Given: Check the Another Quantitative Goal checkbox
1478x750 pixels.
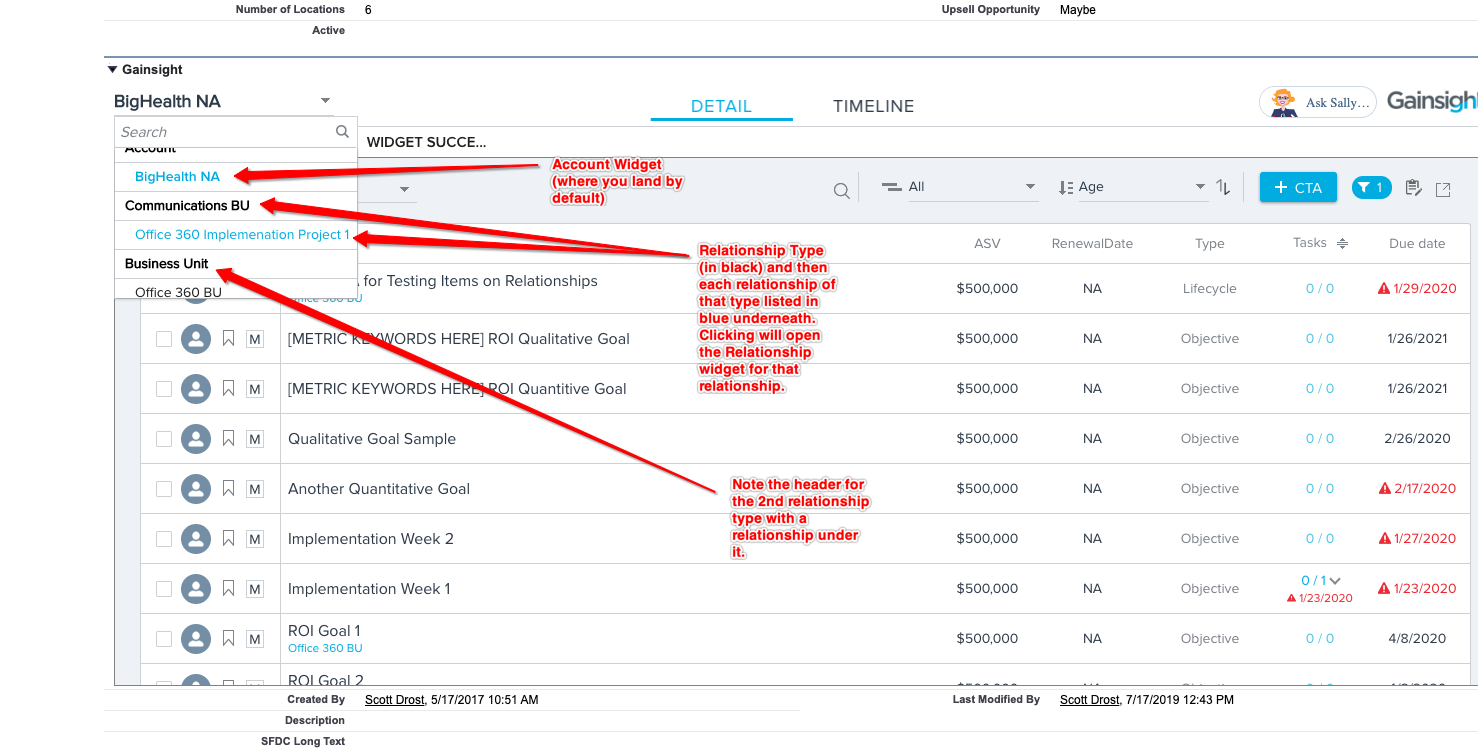Looking at the screenshot, I should (x=164, y=489).
